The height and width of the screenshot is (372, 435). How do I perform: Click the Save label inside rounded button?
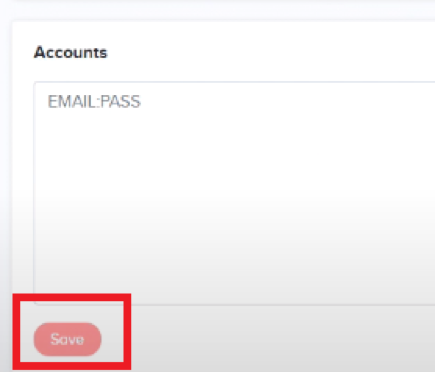67,339
